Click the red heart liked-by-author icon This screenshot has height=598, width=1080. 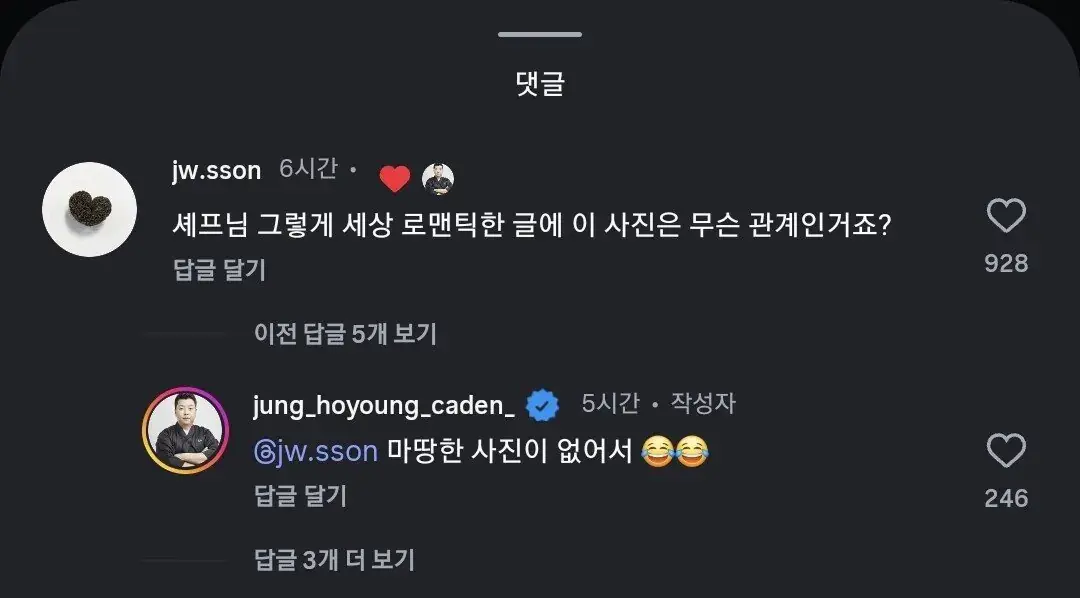pyautogui.click(x=395, y=179)
